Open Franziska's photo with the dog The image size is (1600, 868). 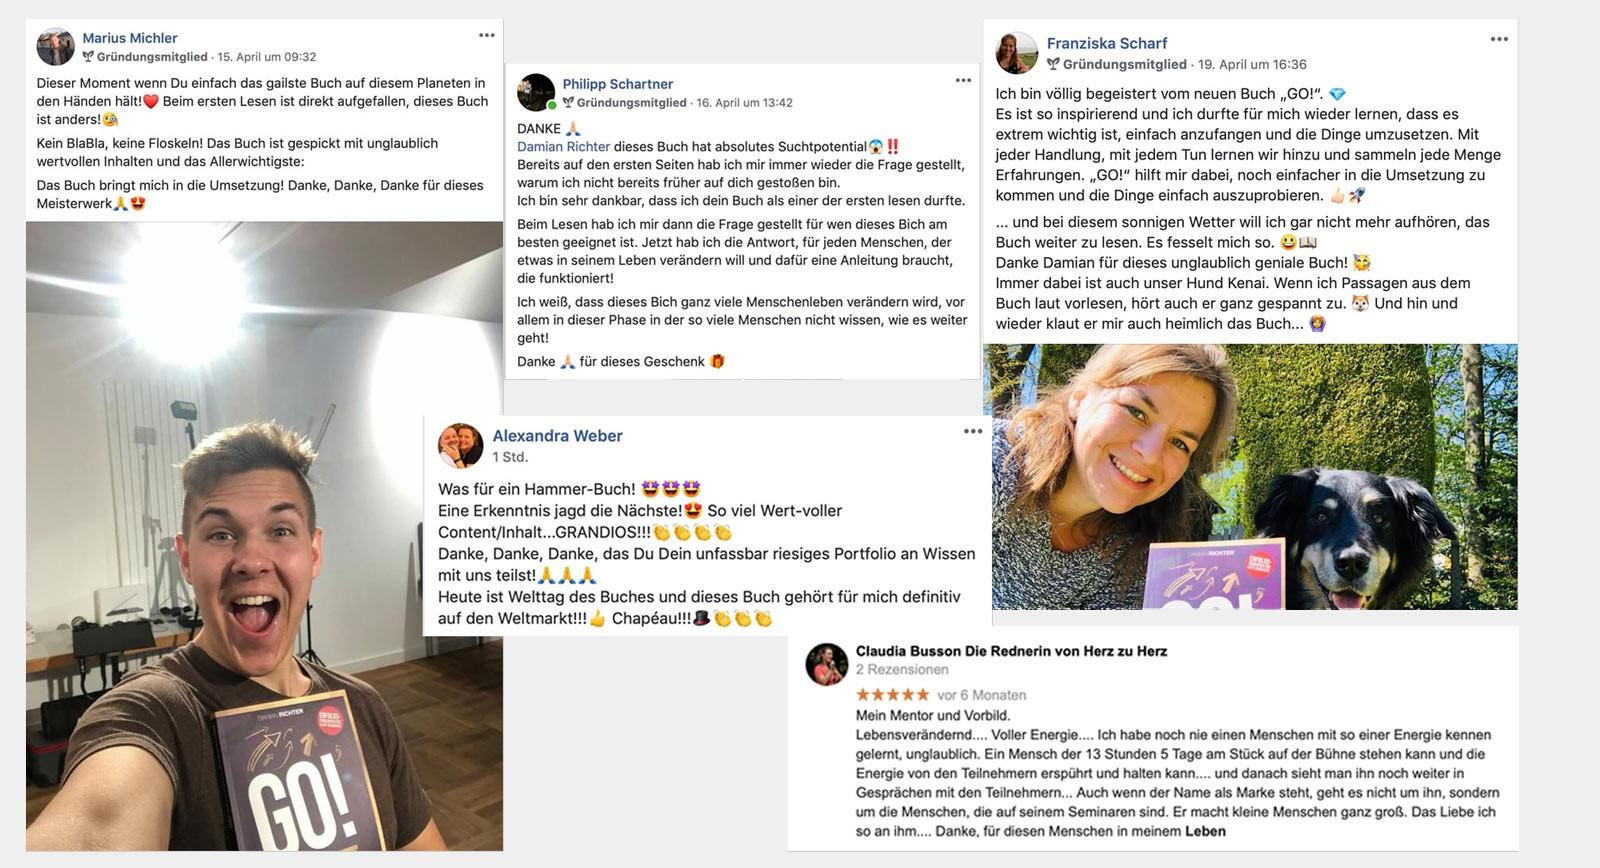1250,477
